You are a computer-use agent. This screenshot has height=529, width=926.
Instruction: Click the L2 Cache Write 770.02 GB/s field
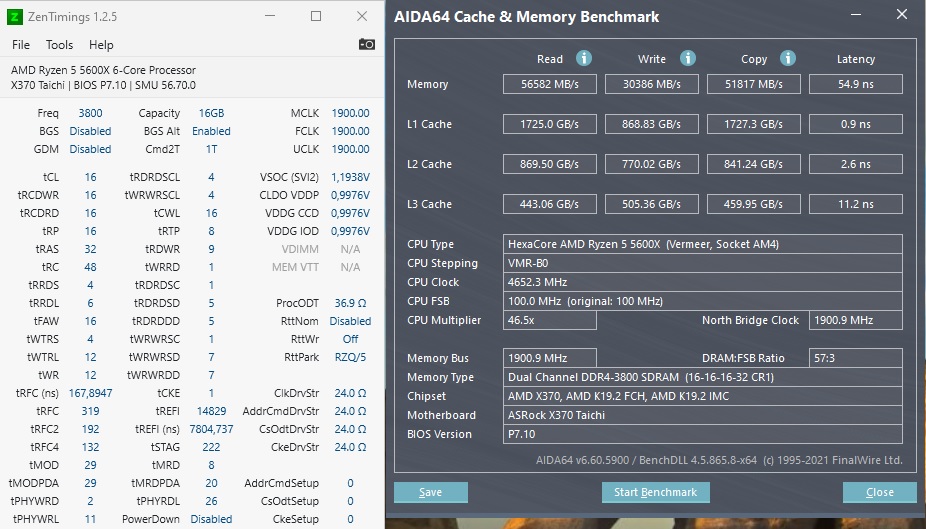652,164
